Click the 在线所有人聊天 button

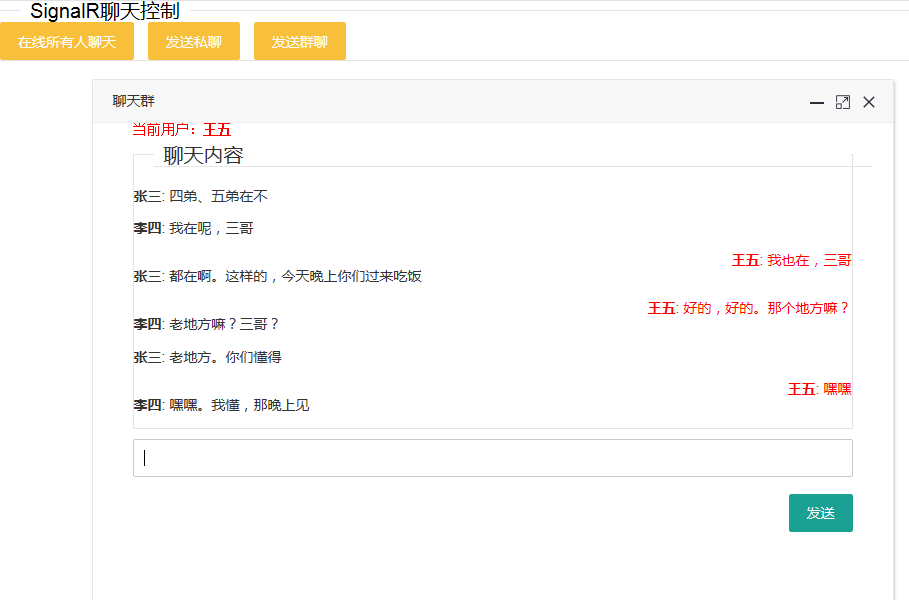point(67,41)
